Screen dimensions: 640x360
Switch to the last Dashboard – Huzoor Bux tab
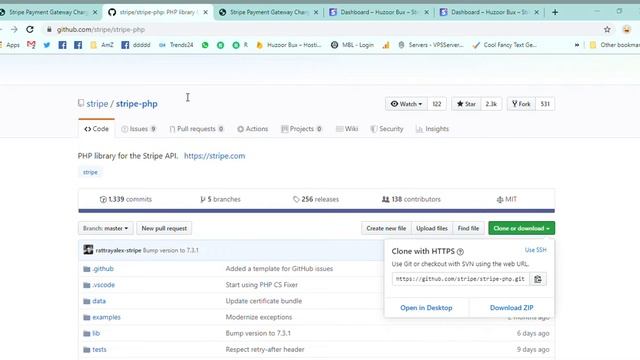click(x=489, y=12)
